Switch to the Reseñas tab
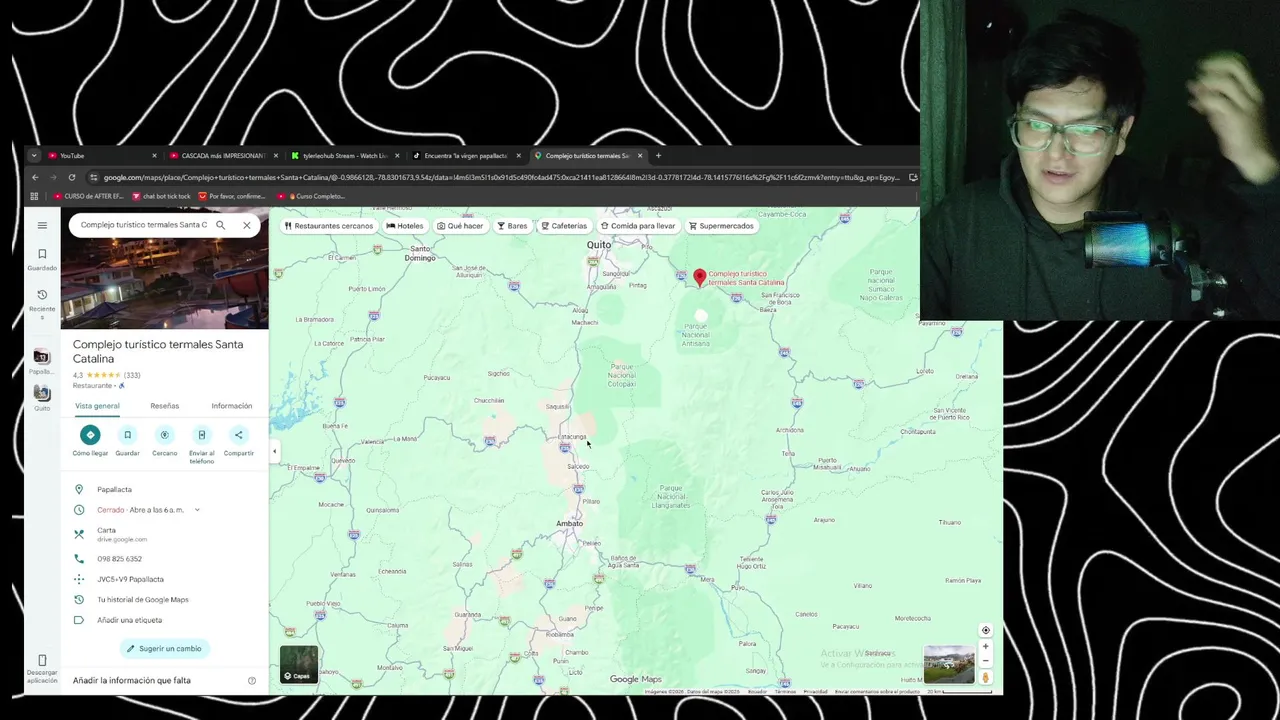 pos(164,406)
